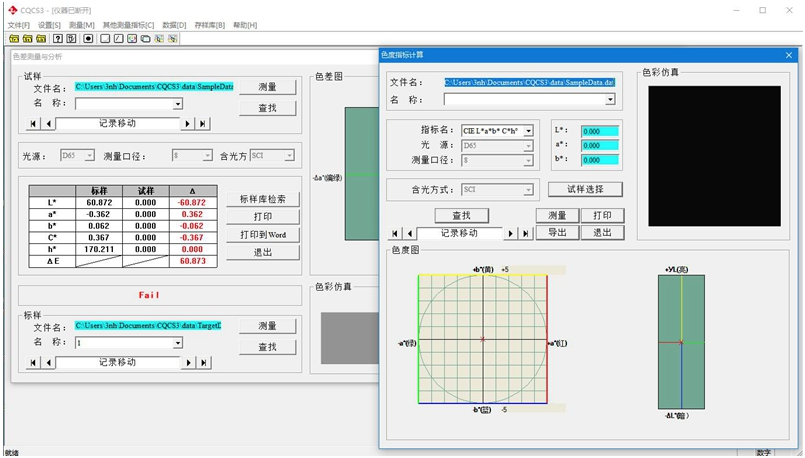This screenshot has width=805, height=458.
Task: Click the black dot toolbar icon
Action: click(x=88, y=39)
